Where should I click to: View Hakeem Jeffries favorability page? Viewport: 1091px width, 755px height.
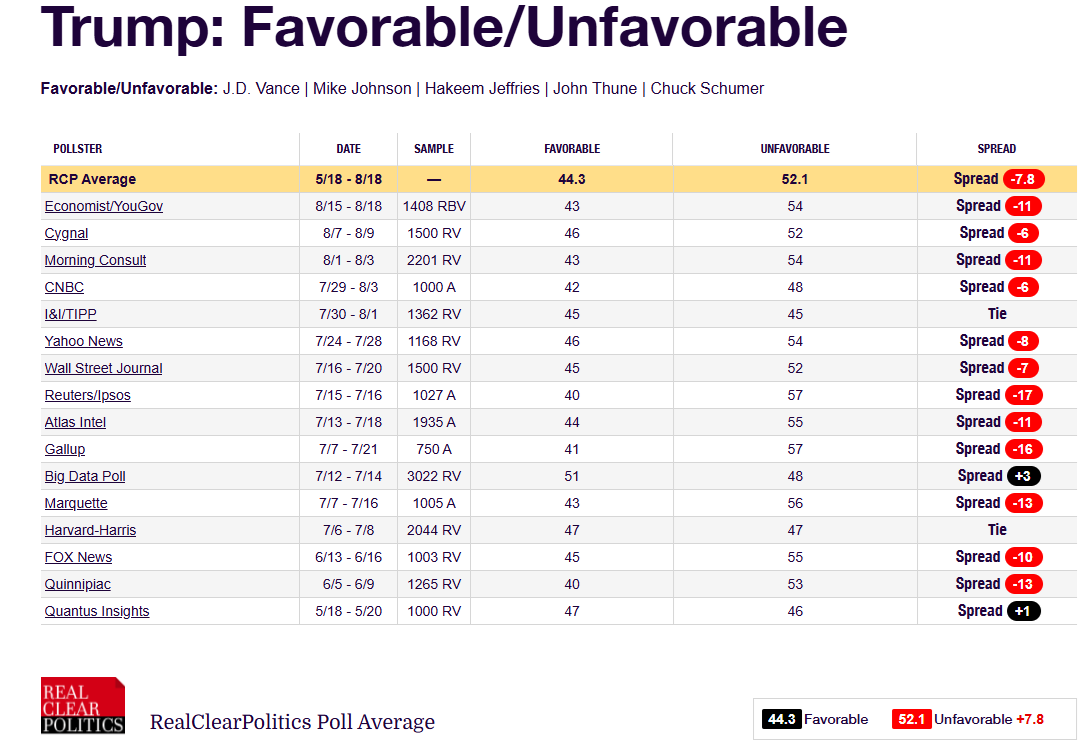(482, 88)
